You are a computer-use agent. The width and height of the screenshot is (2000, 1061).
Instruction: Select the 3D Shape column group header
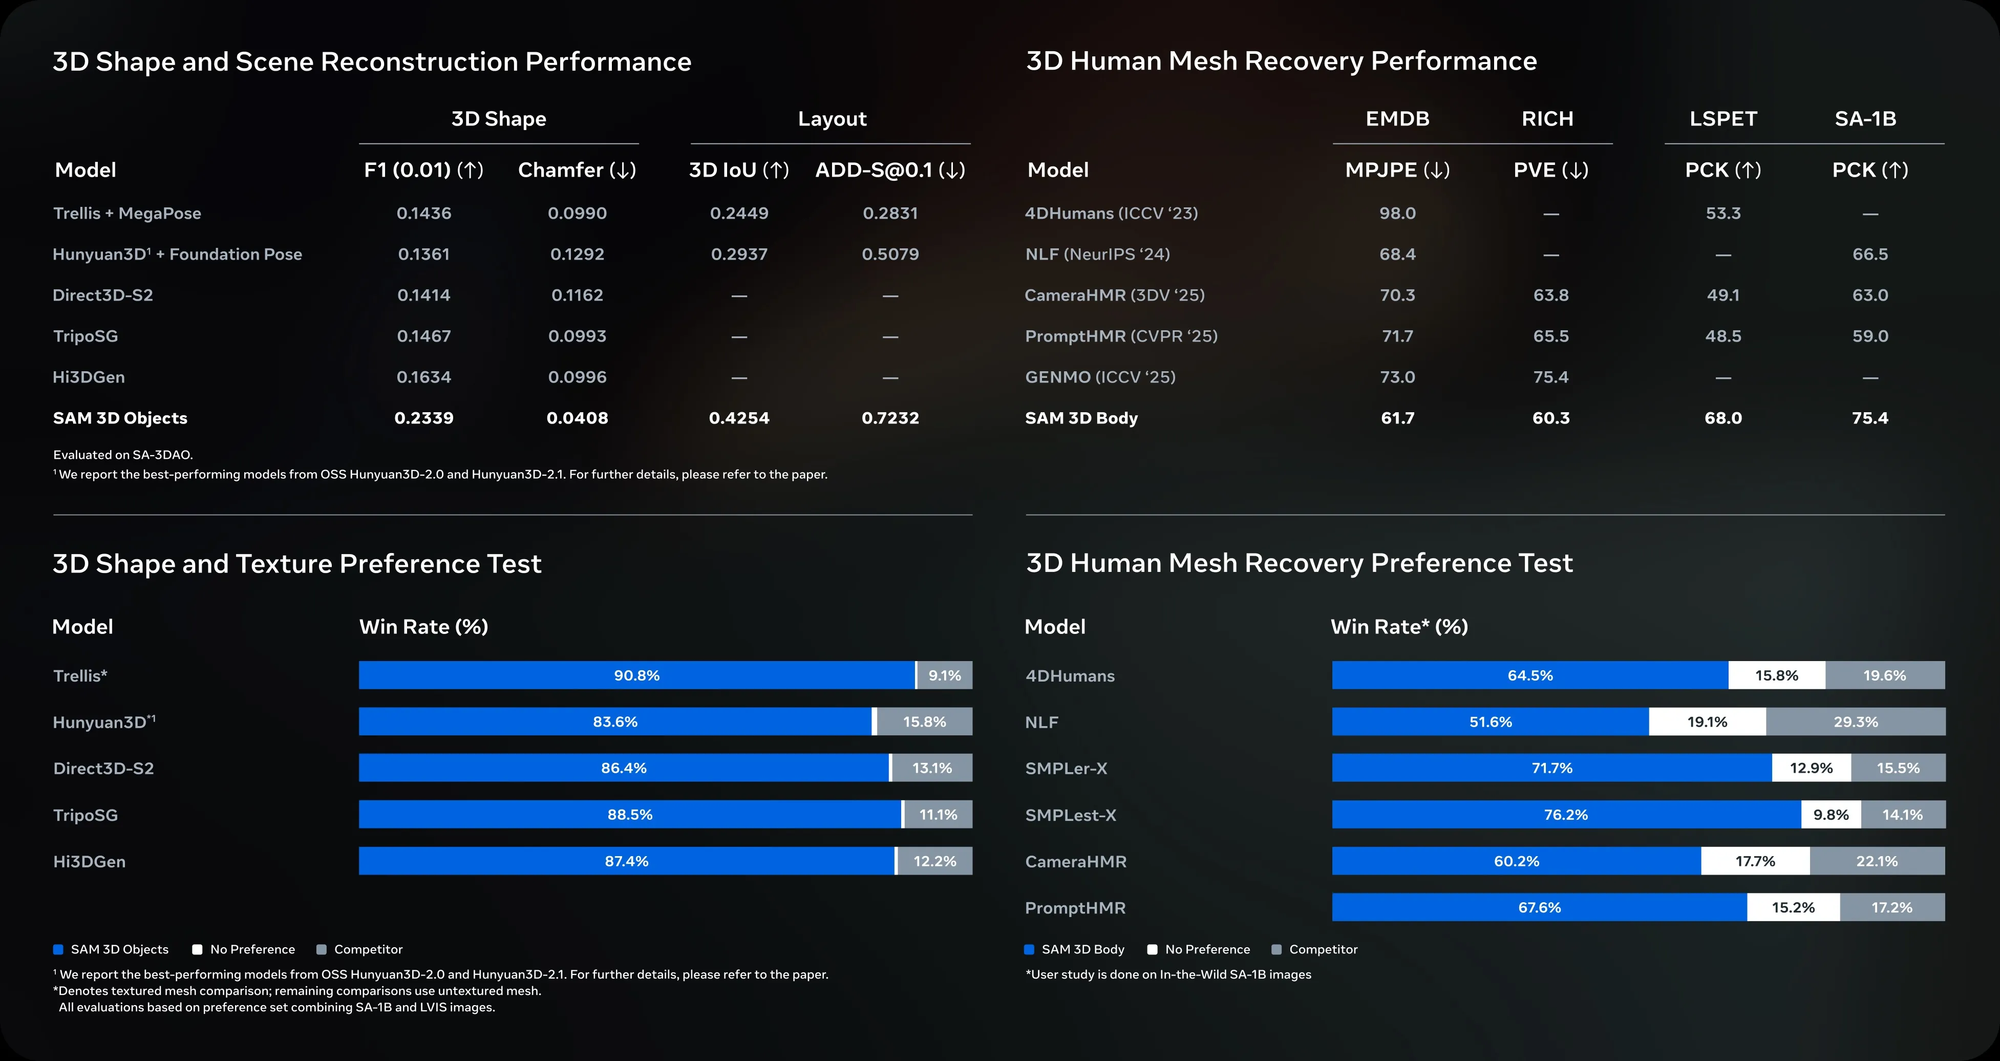pos(498,119)
